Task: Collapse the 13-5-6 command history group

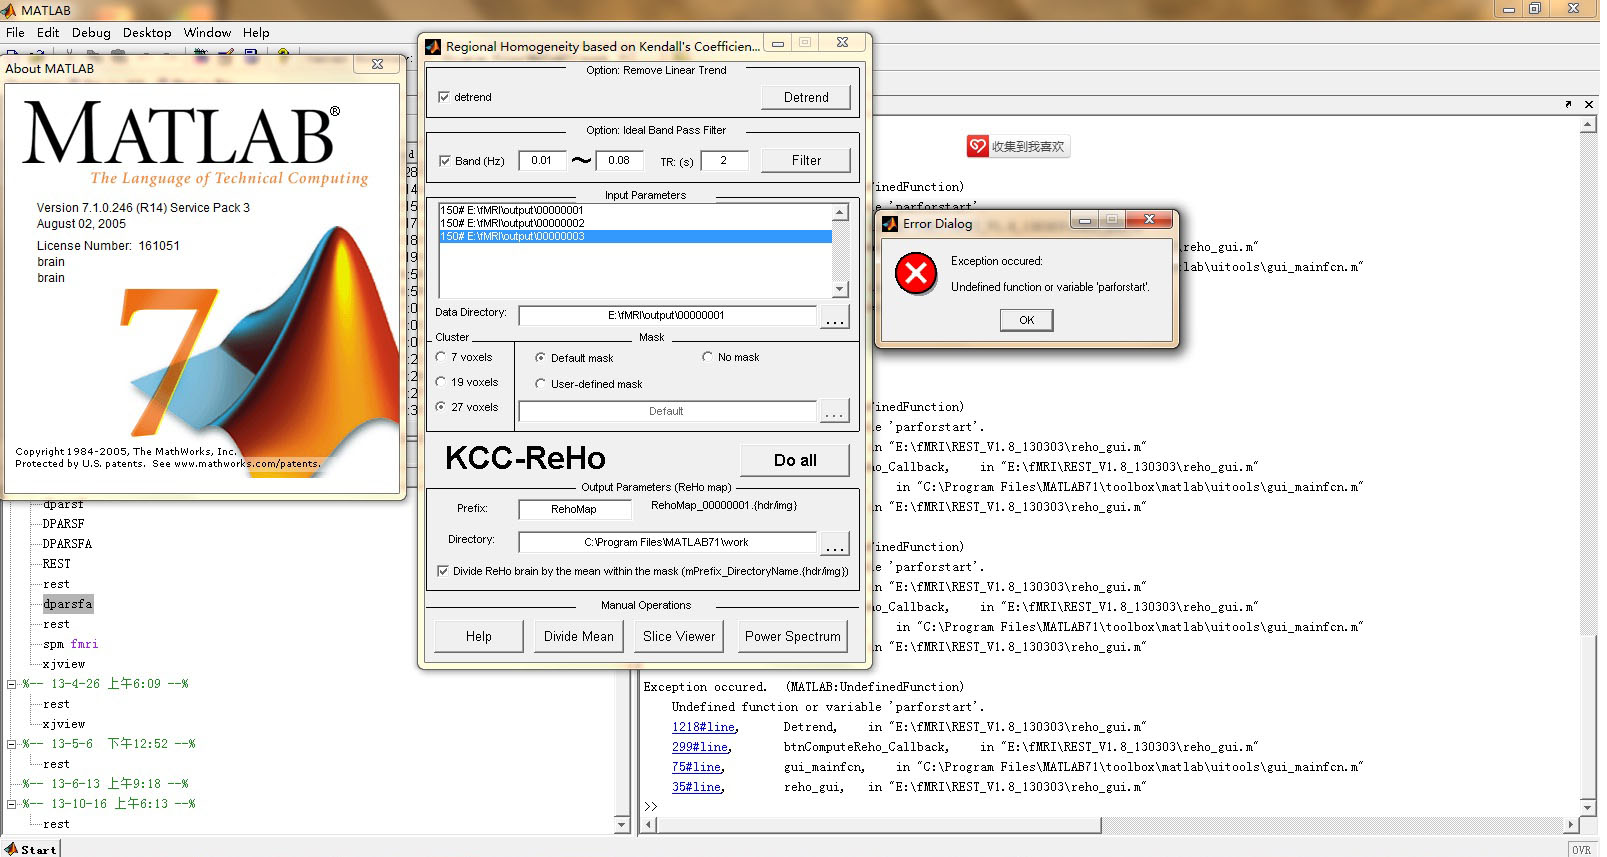Action: (12, 744)
